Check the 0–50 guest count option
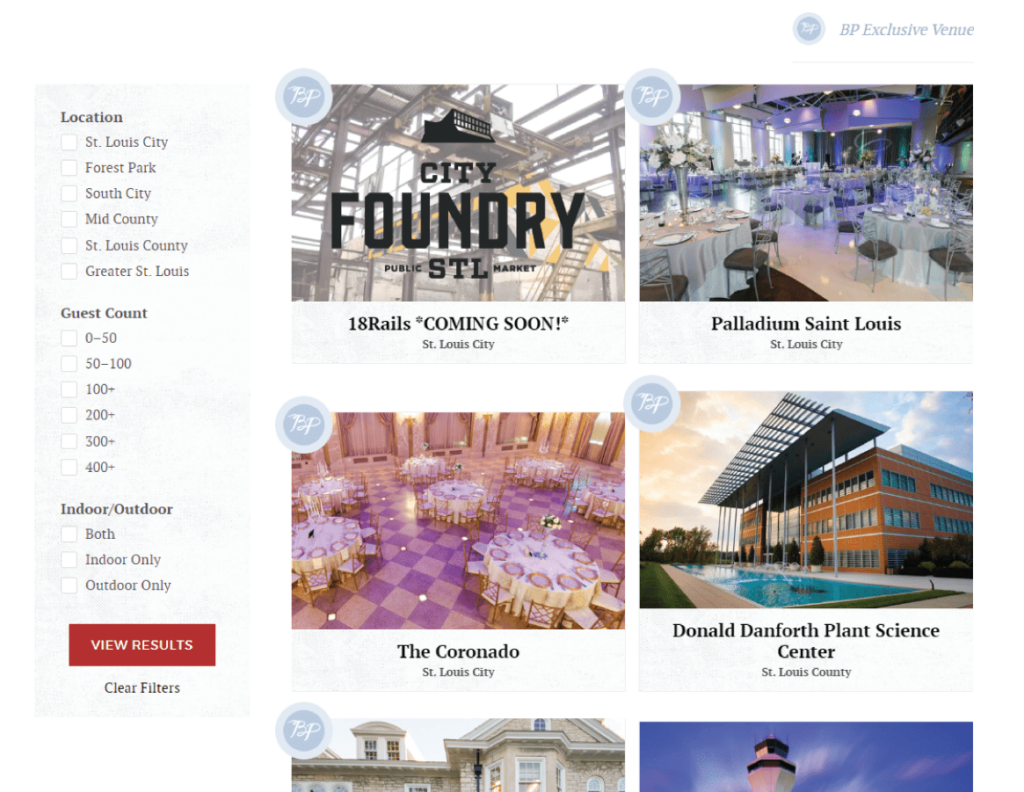Image resolution: width=1024 pixels, height=792 pixels. [69, 338]
